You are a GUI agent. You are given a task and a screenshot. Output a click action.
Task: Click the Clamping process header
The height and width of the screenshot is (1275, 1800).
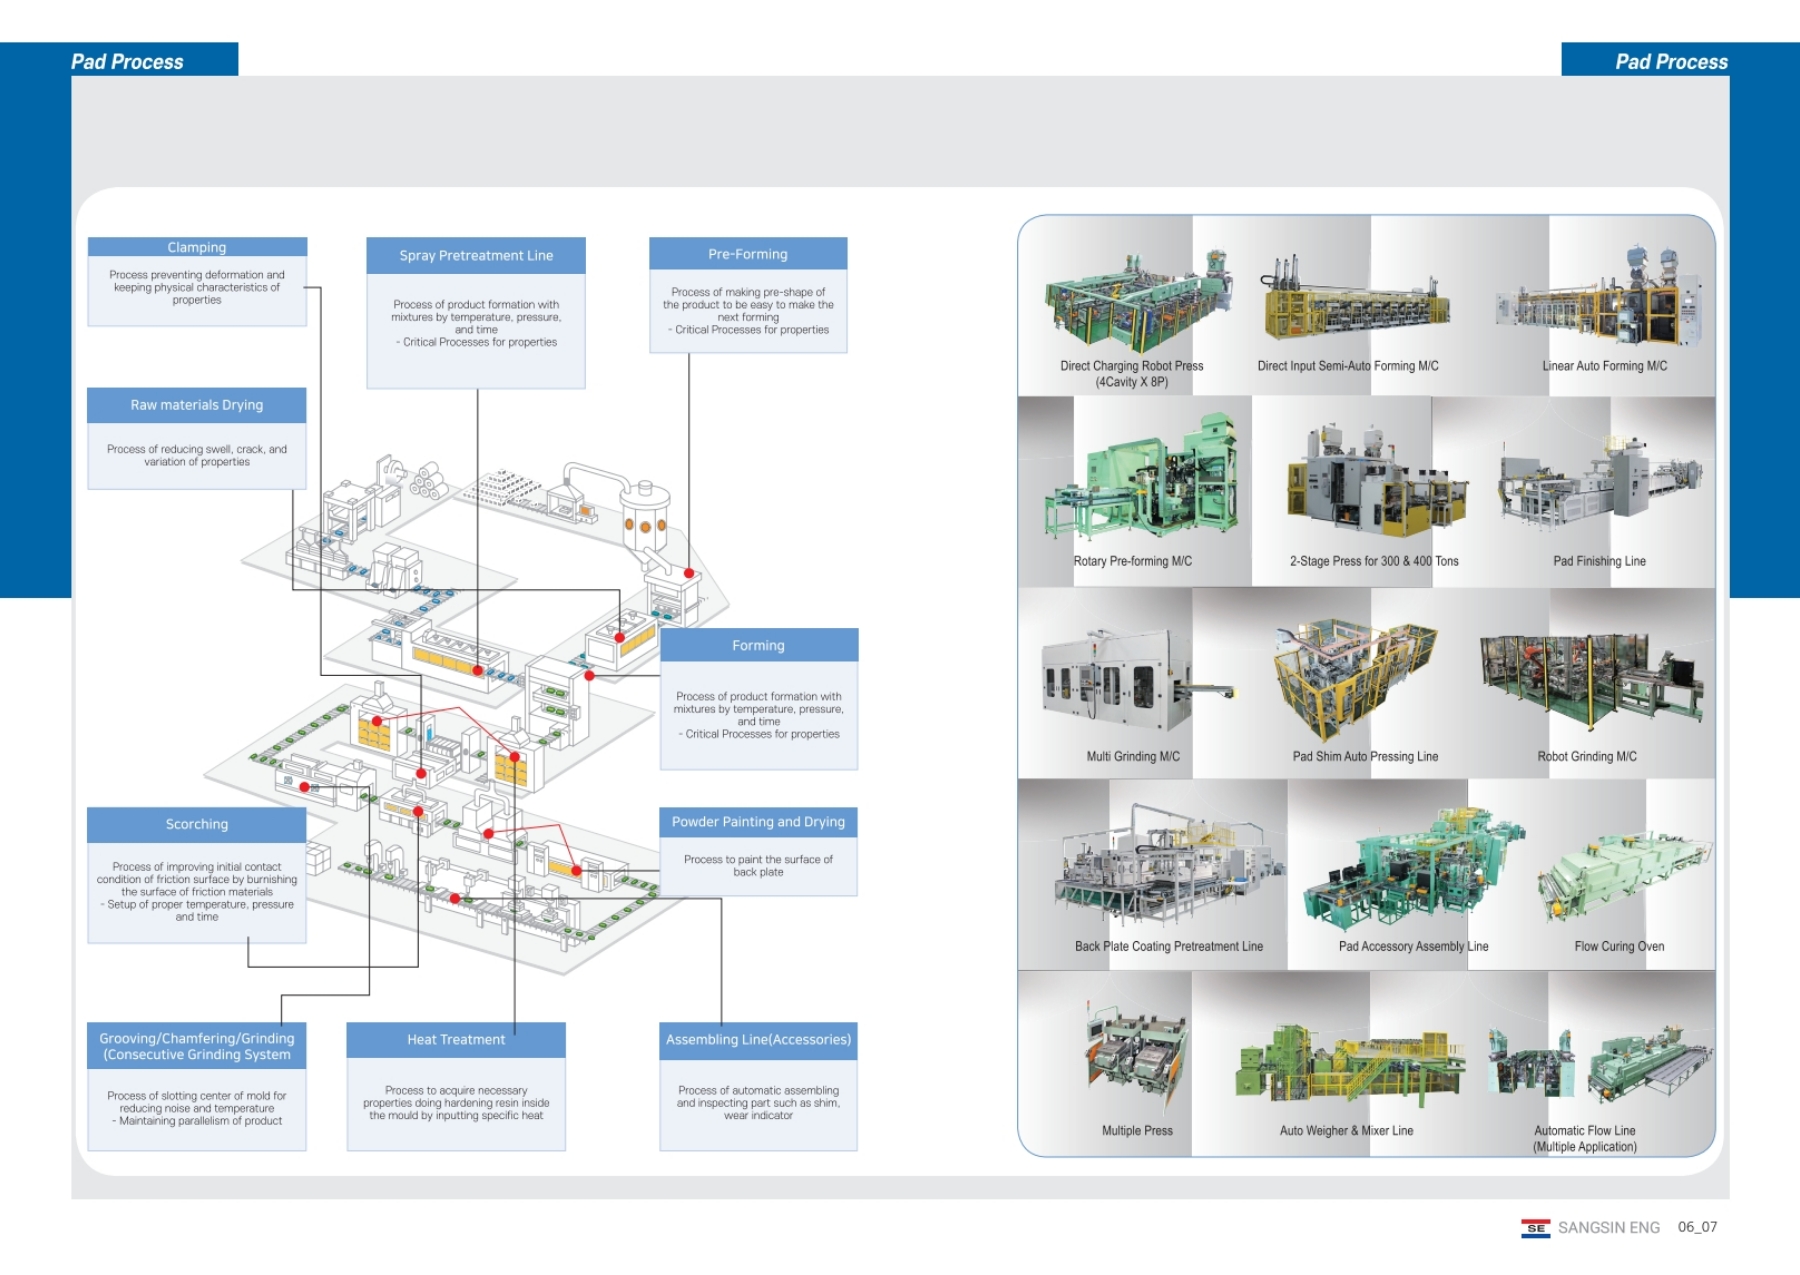[x=197, y=247]
